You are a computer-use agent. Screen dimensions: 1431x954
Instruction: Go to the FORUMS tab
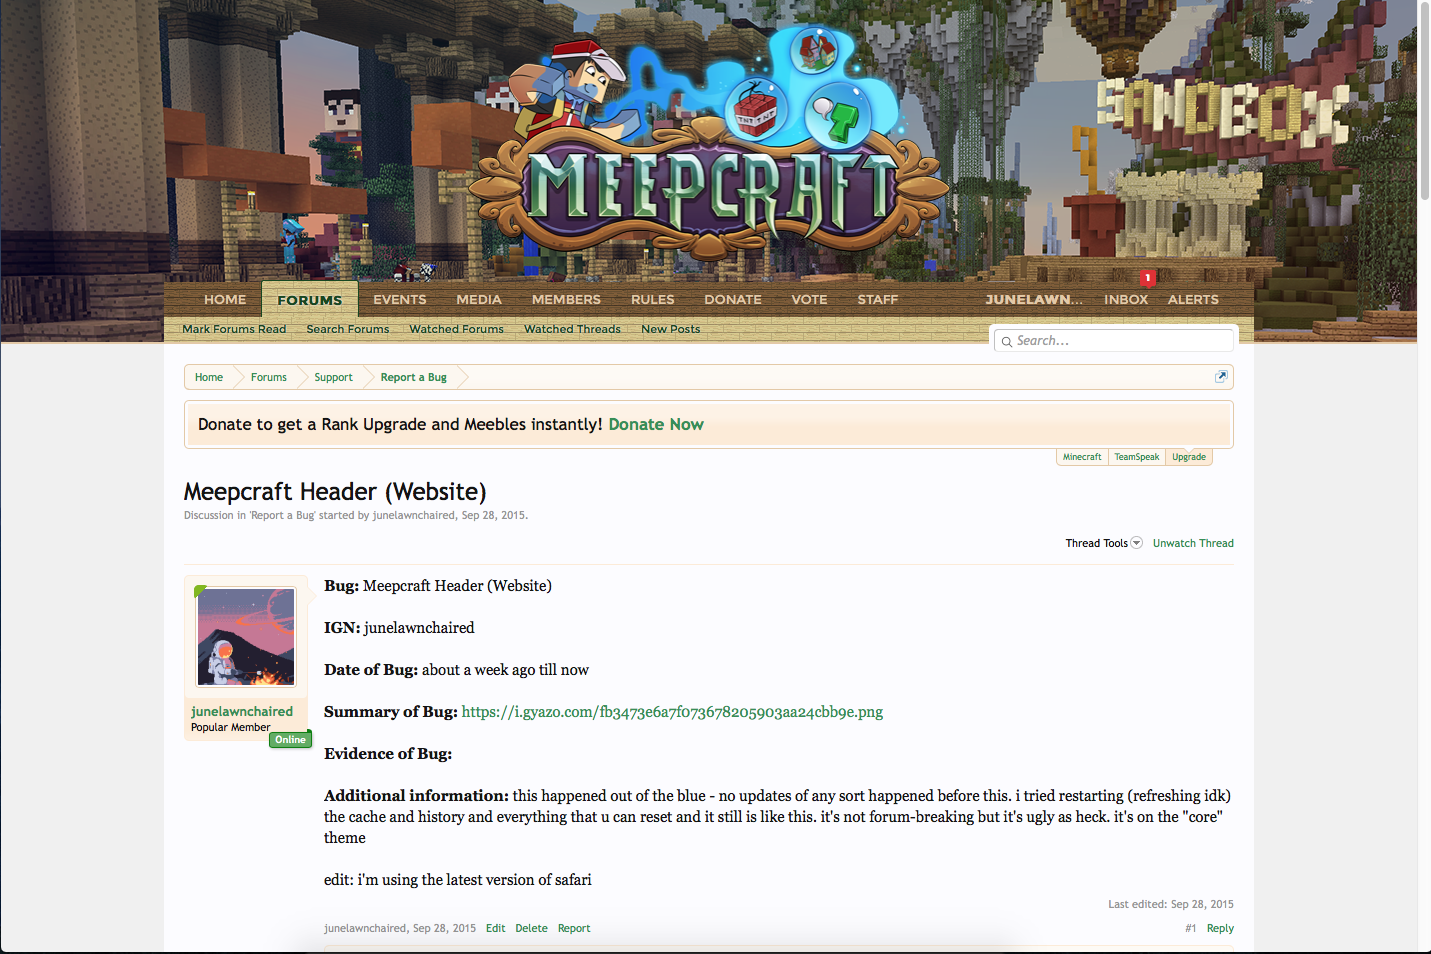pyautogui.click(x=310, y=300)
